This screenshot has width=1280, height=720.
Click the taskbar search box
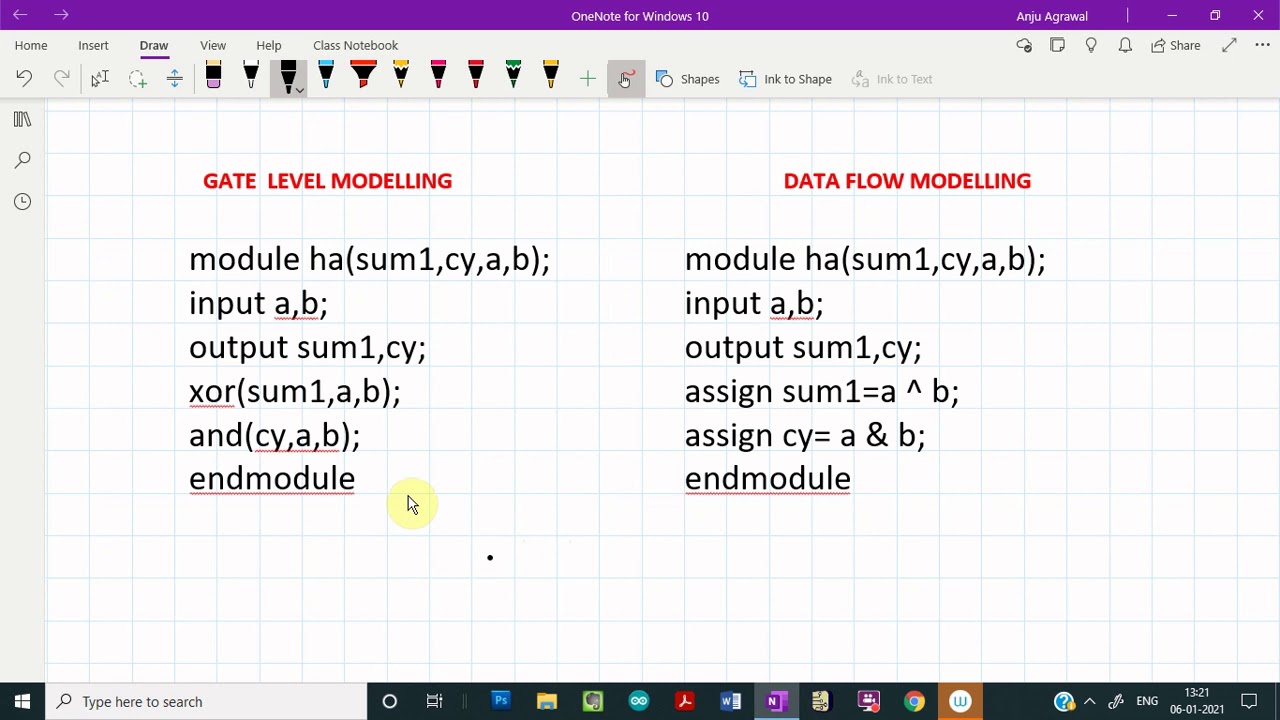207,701
